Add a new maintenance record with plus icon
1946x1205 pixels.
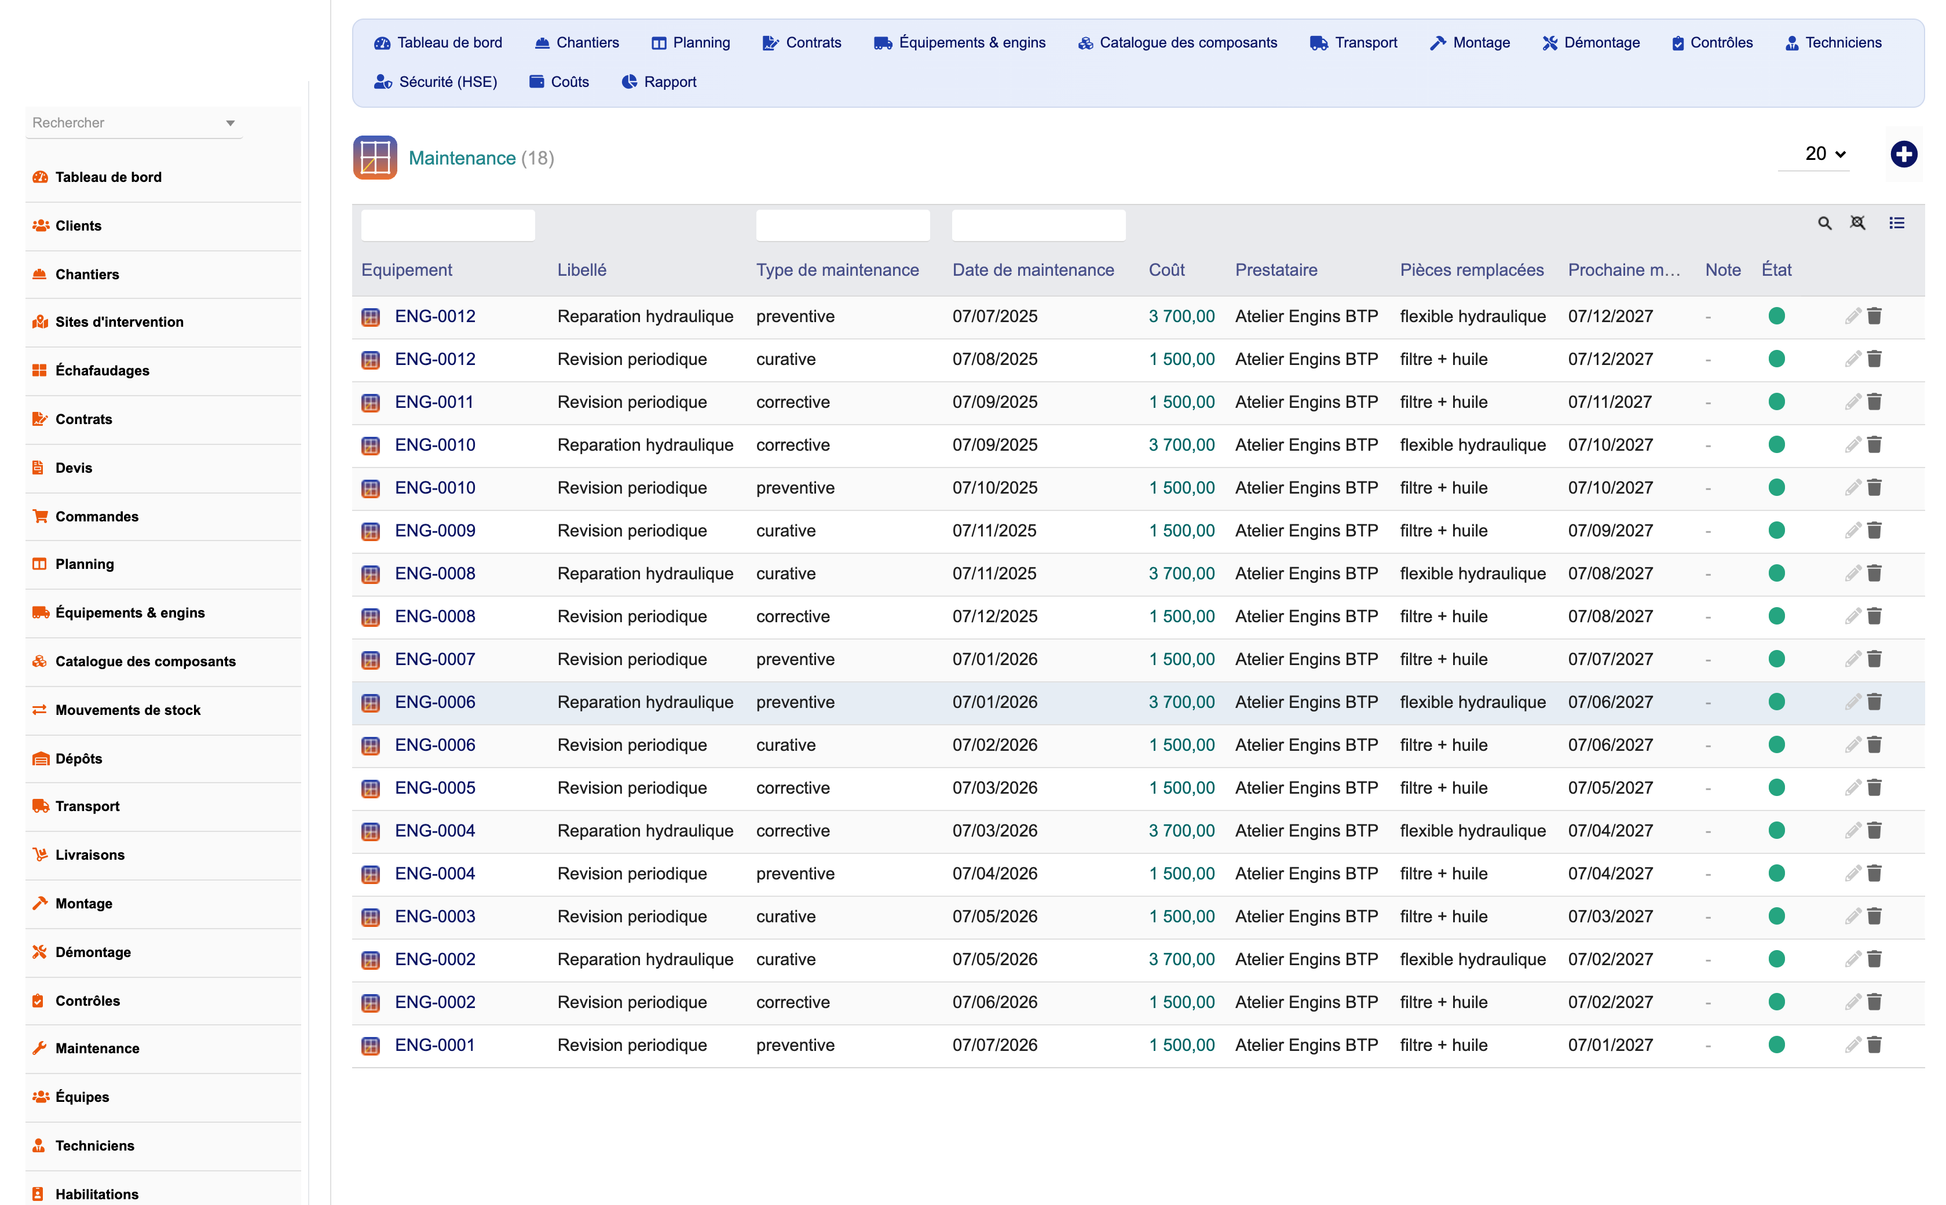pyautogui.click(x=1903, y=154)
